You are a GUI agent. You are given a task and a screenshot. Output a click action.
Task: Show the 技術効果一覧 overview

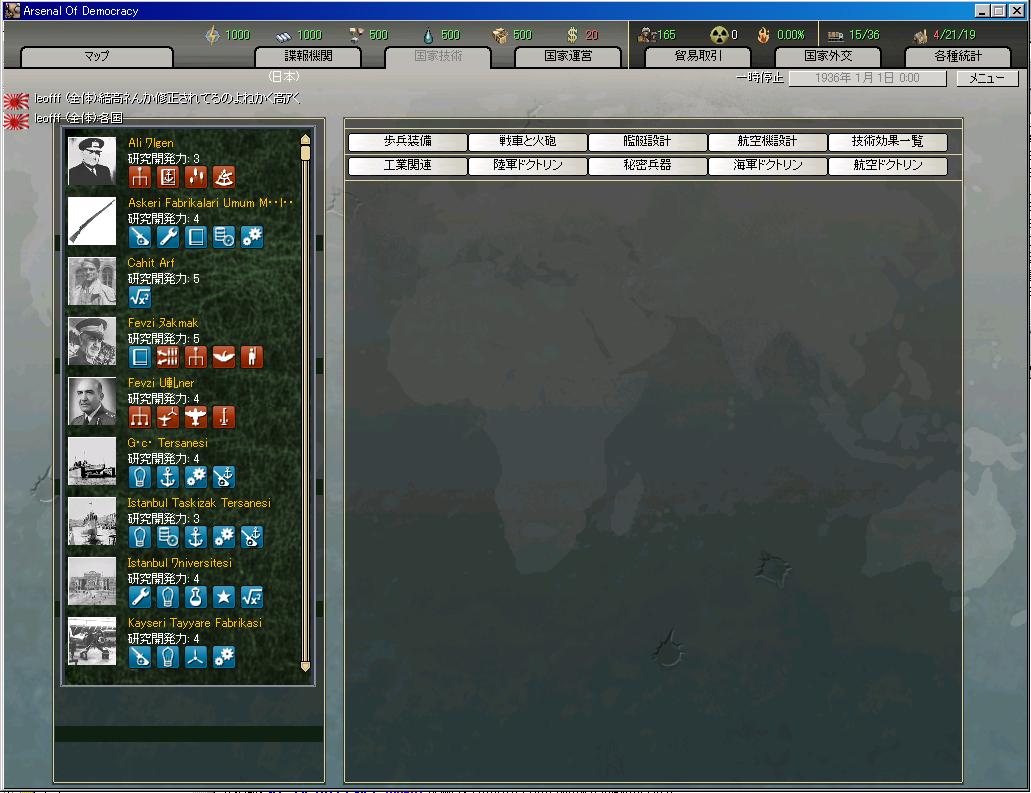888,141
